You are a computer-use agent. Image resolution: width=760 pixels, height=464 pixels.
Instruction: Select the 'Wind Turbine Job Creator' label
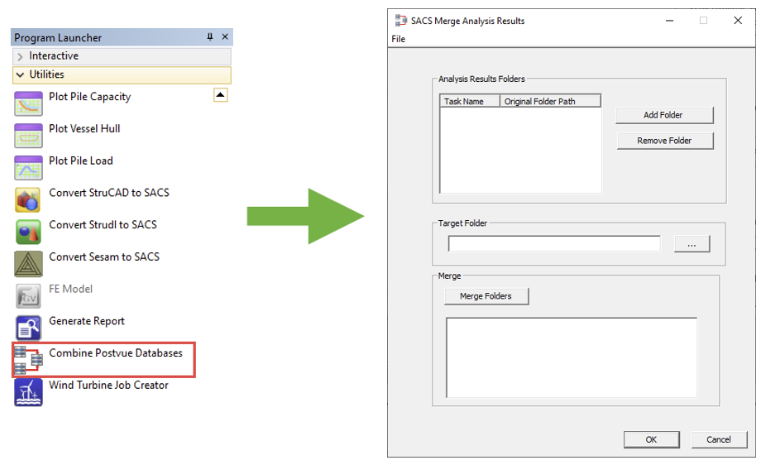pyautogui.click(x=109, y=385)
